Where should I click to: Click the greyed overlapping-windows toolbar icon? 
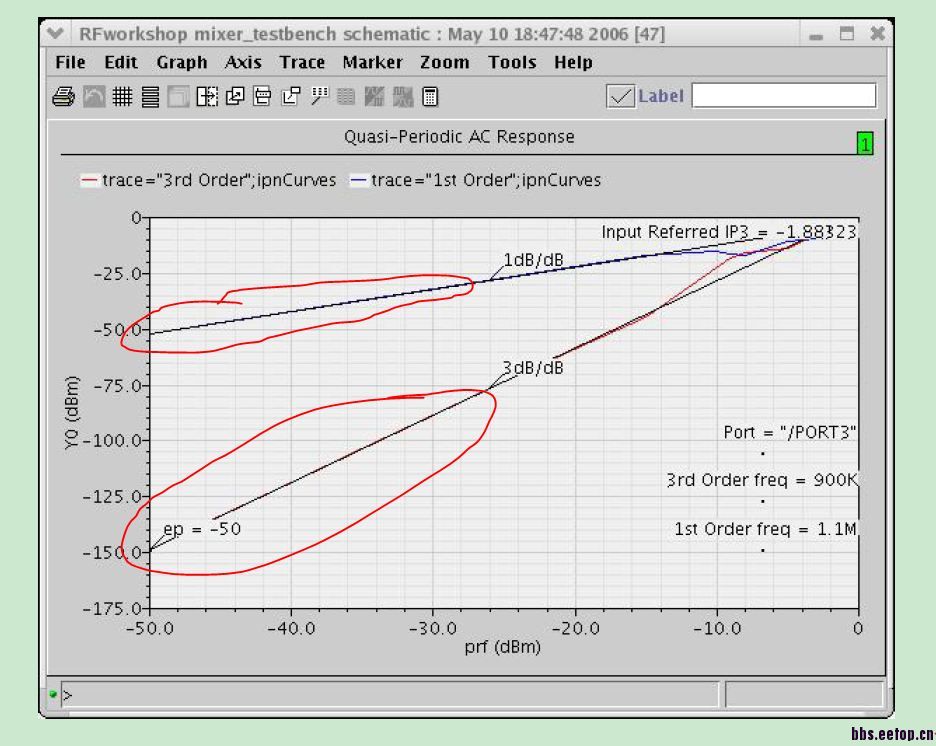click(x=178, y=97)
